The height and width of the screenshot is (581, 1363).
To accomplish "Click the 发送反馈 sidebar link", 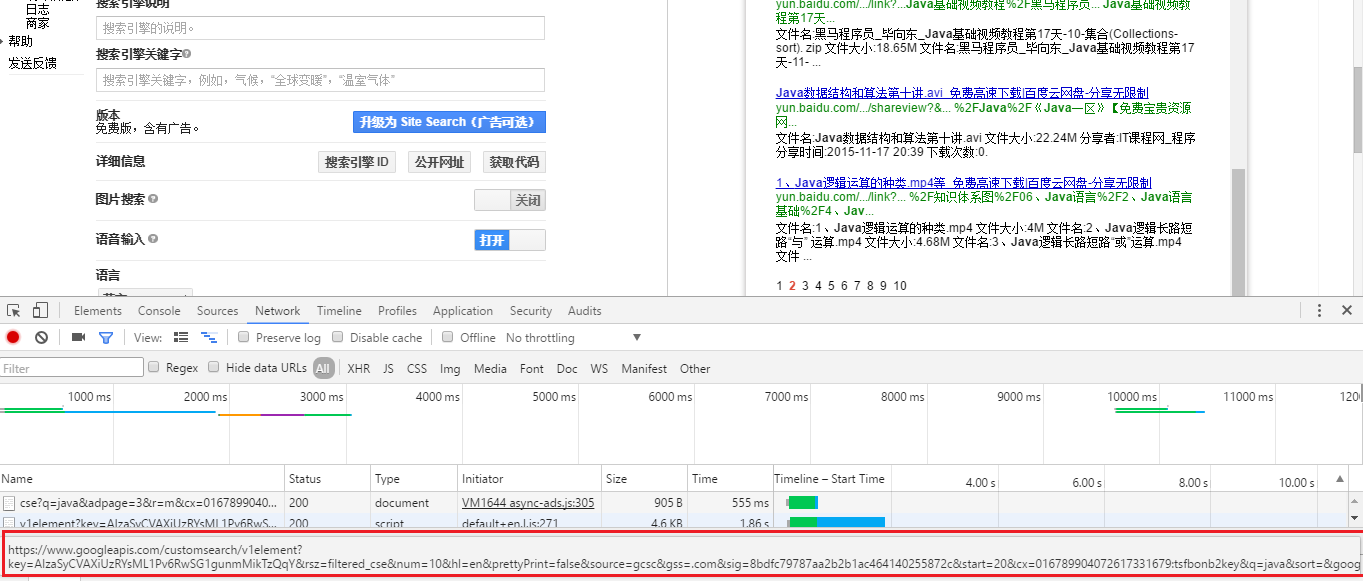I will (x=32, y=63).
